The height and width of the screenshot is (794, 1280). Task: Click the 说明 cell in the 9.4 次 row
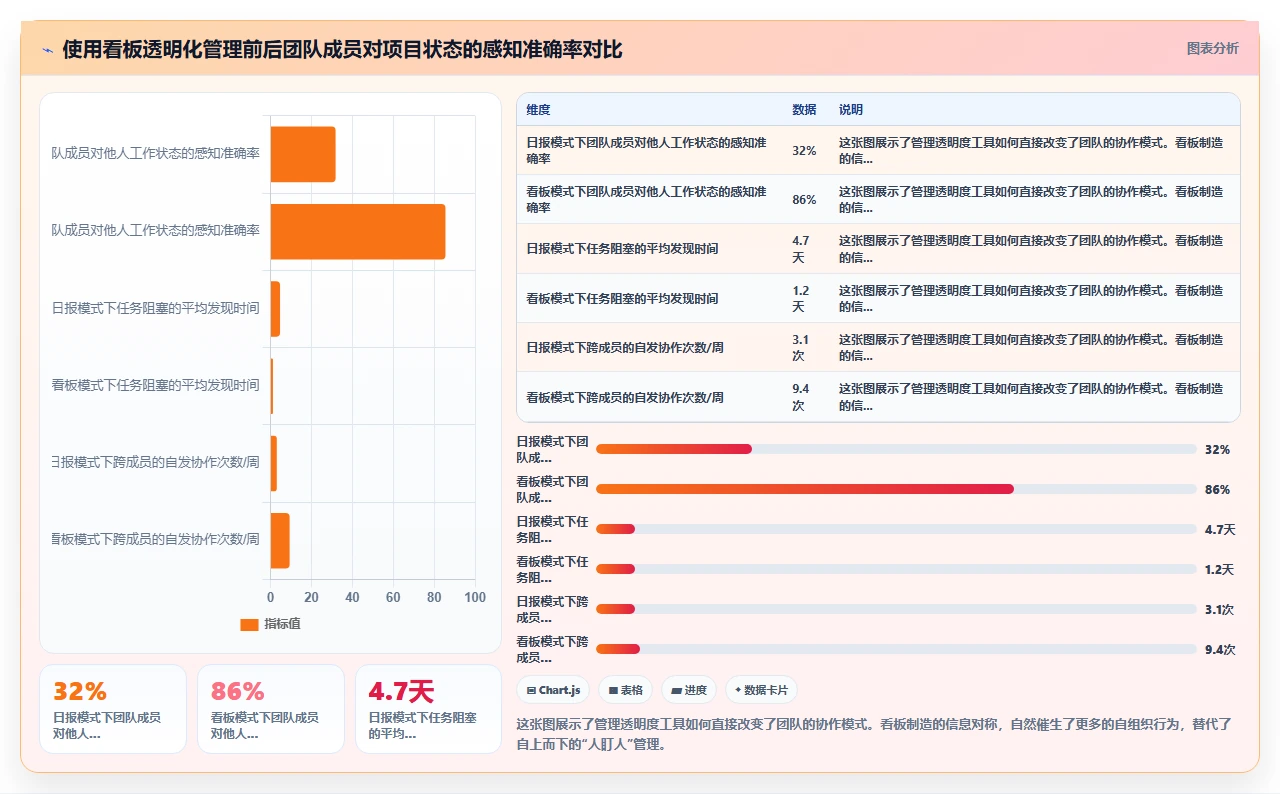1033,397
